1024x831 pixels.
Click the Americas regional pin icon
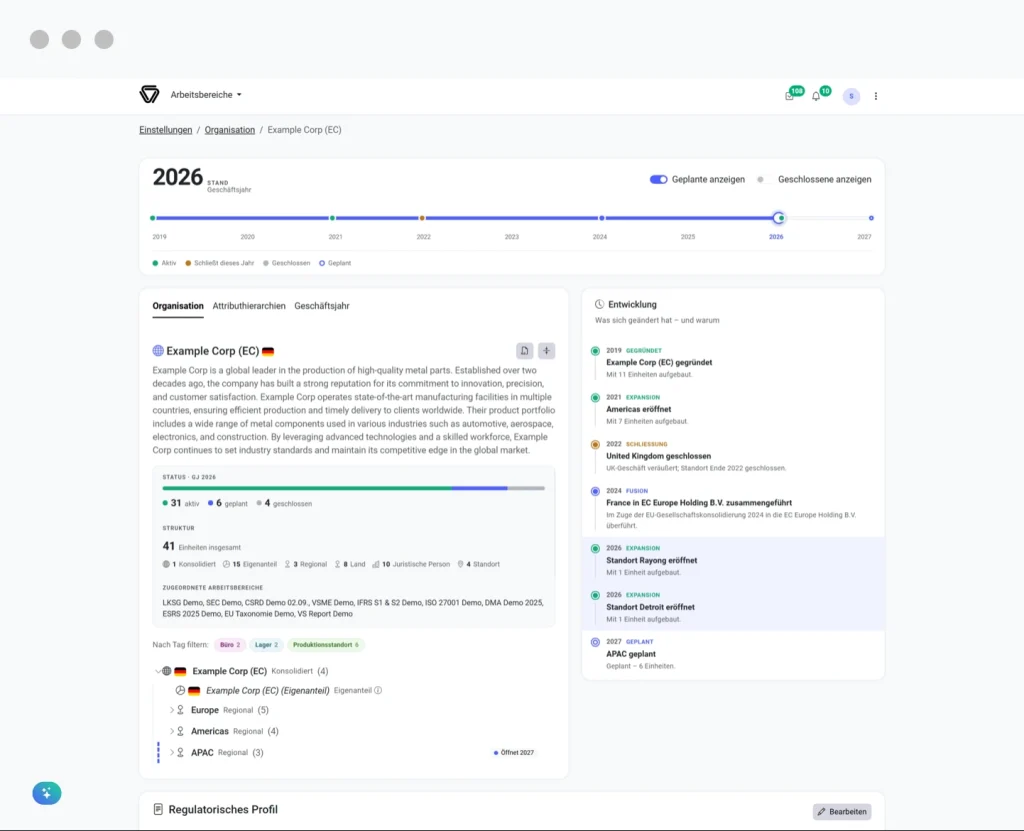tap(181, 731)
